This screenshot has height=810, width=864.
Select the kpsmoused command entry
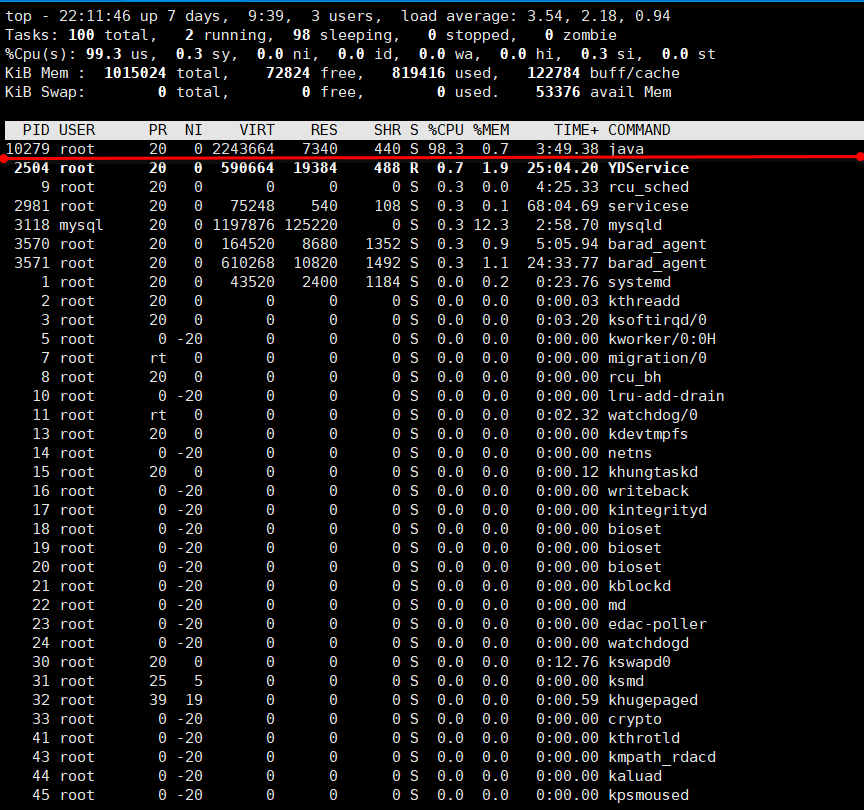coord(649,796)
